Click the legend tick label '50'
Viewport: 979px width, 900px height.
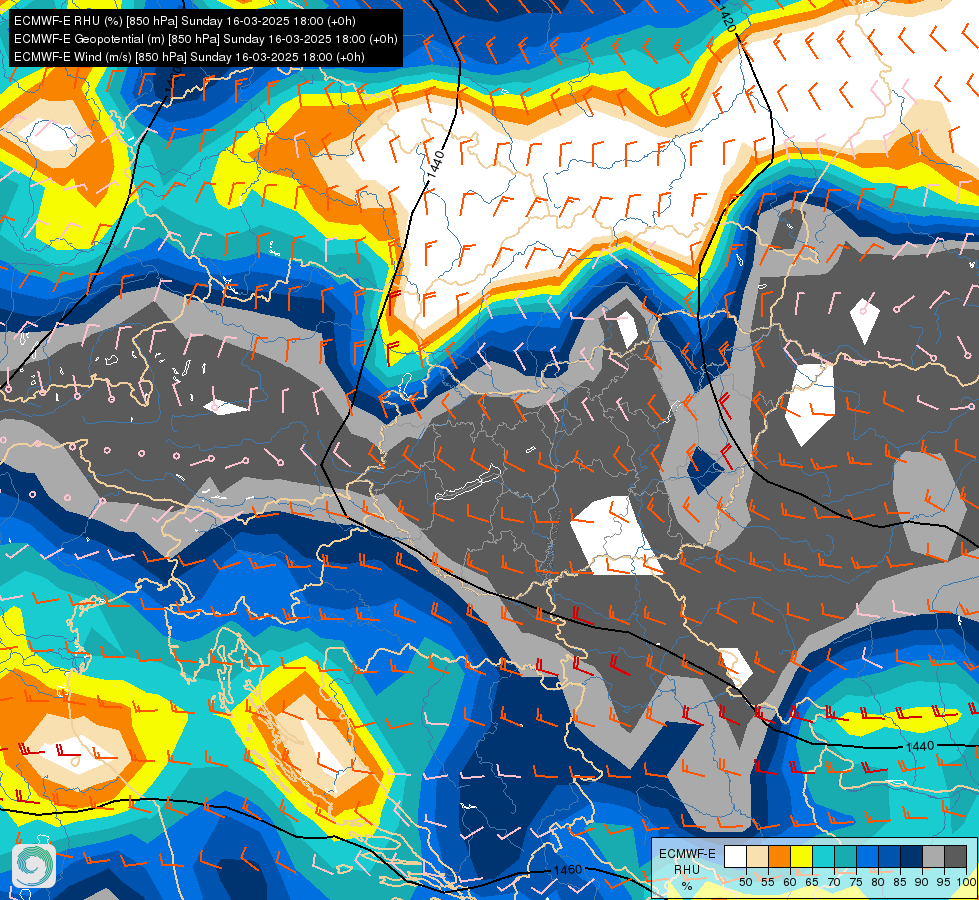[745, 882]
